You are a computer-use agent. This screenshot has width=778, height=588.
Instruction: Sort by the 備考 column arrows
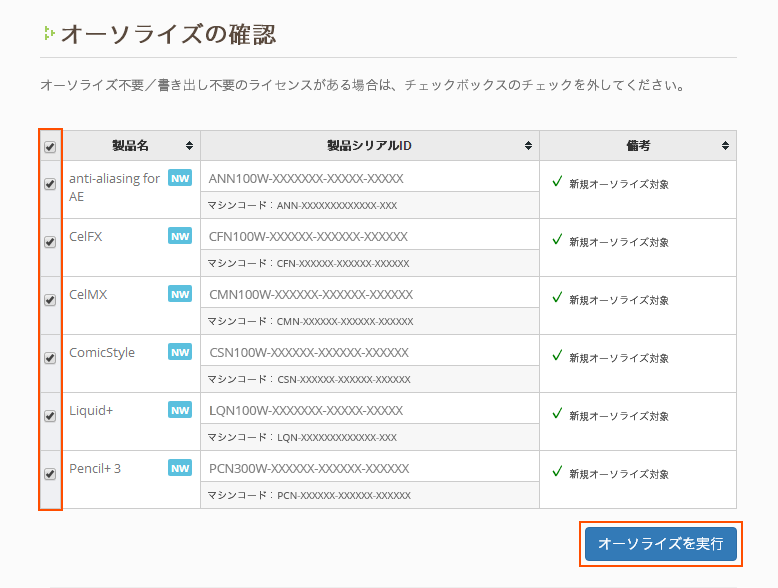tap(725, 145)
